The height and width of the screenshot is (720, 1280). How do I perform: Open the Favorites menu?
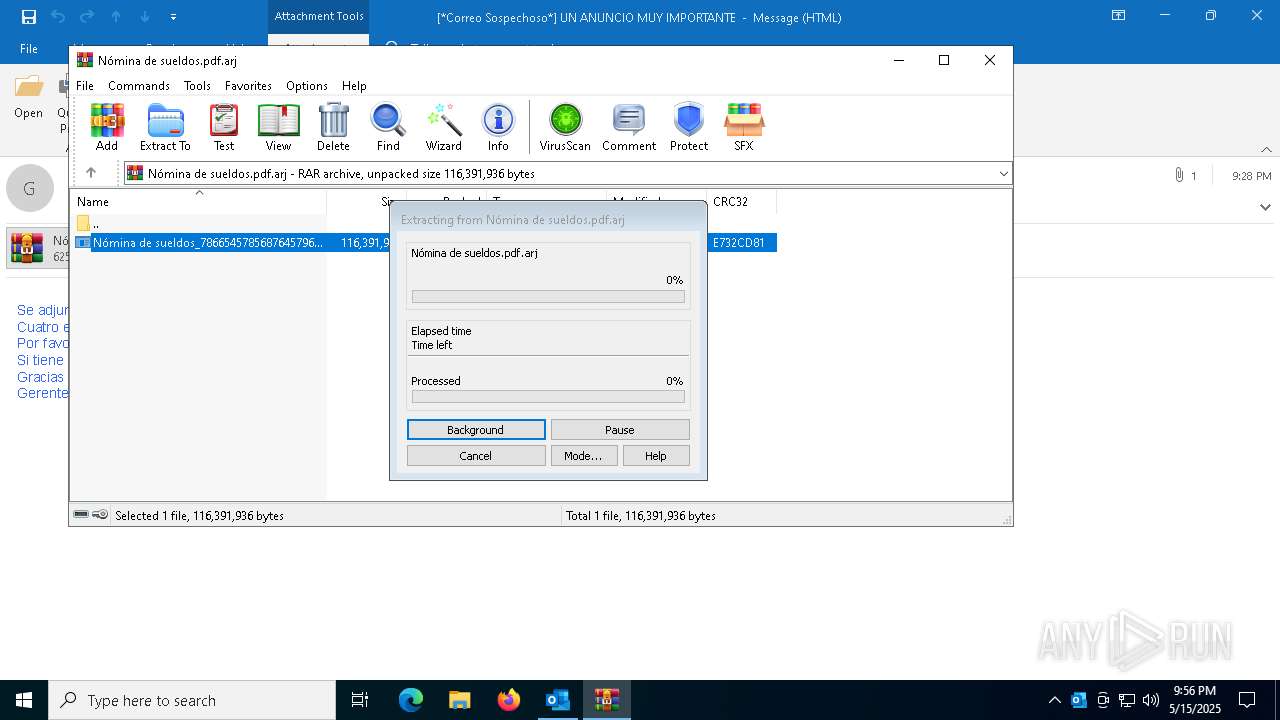[248, 86]
